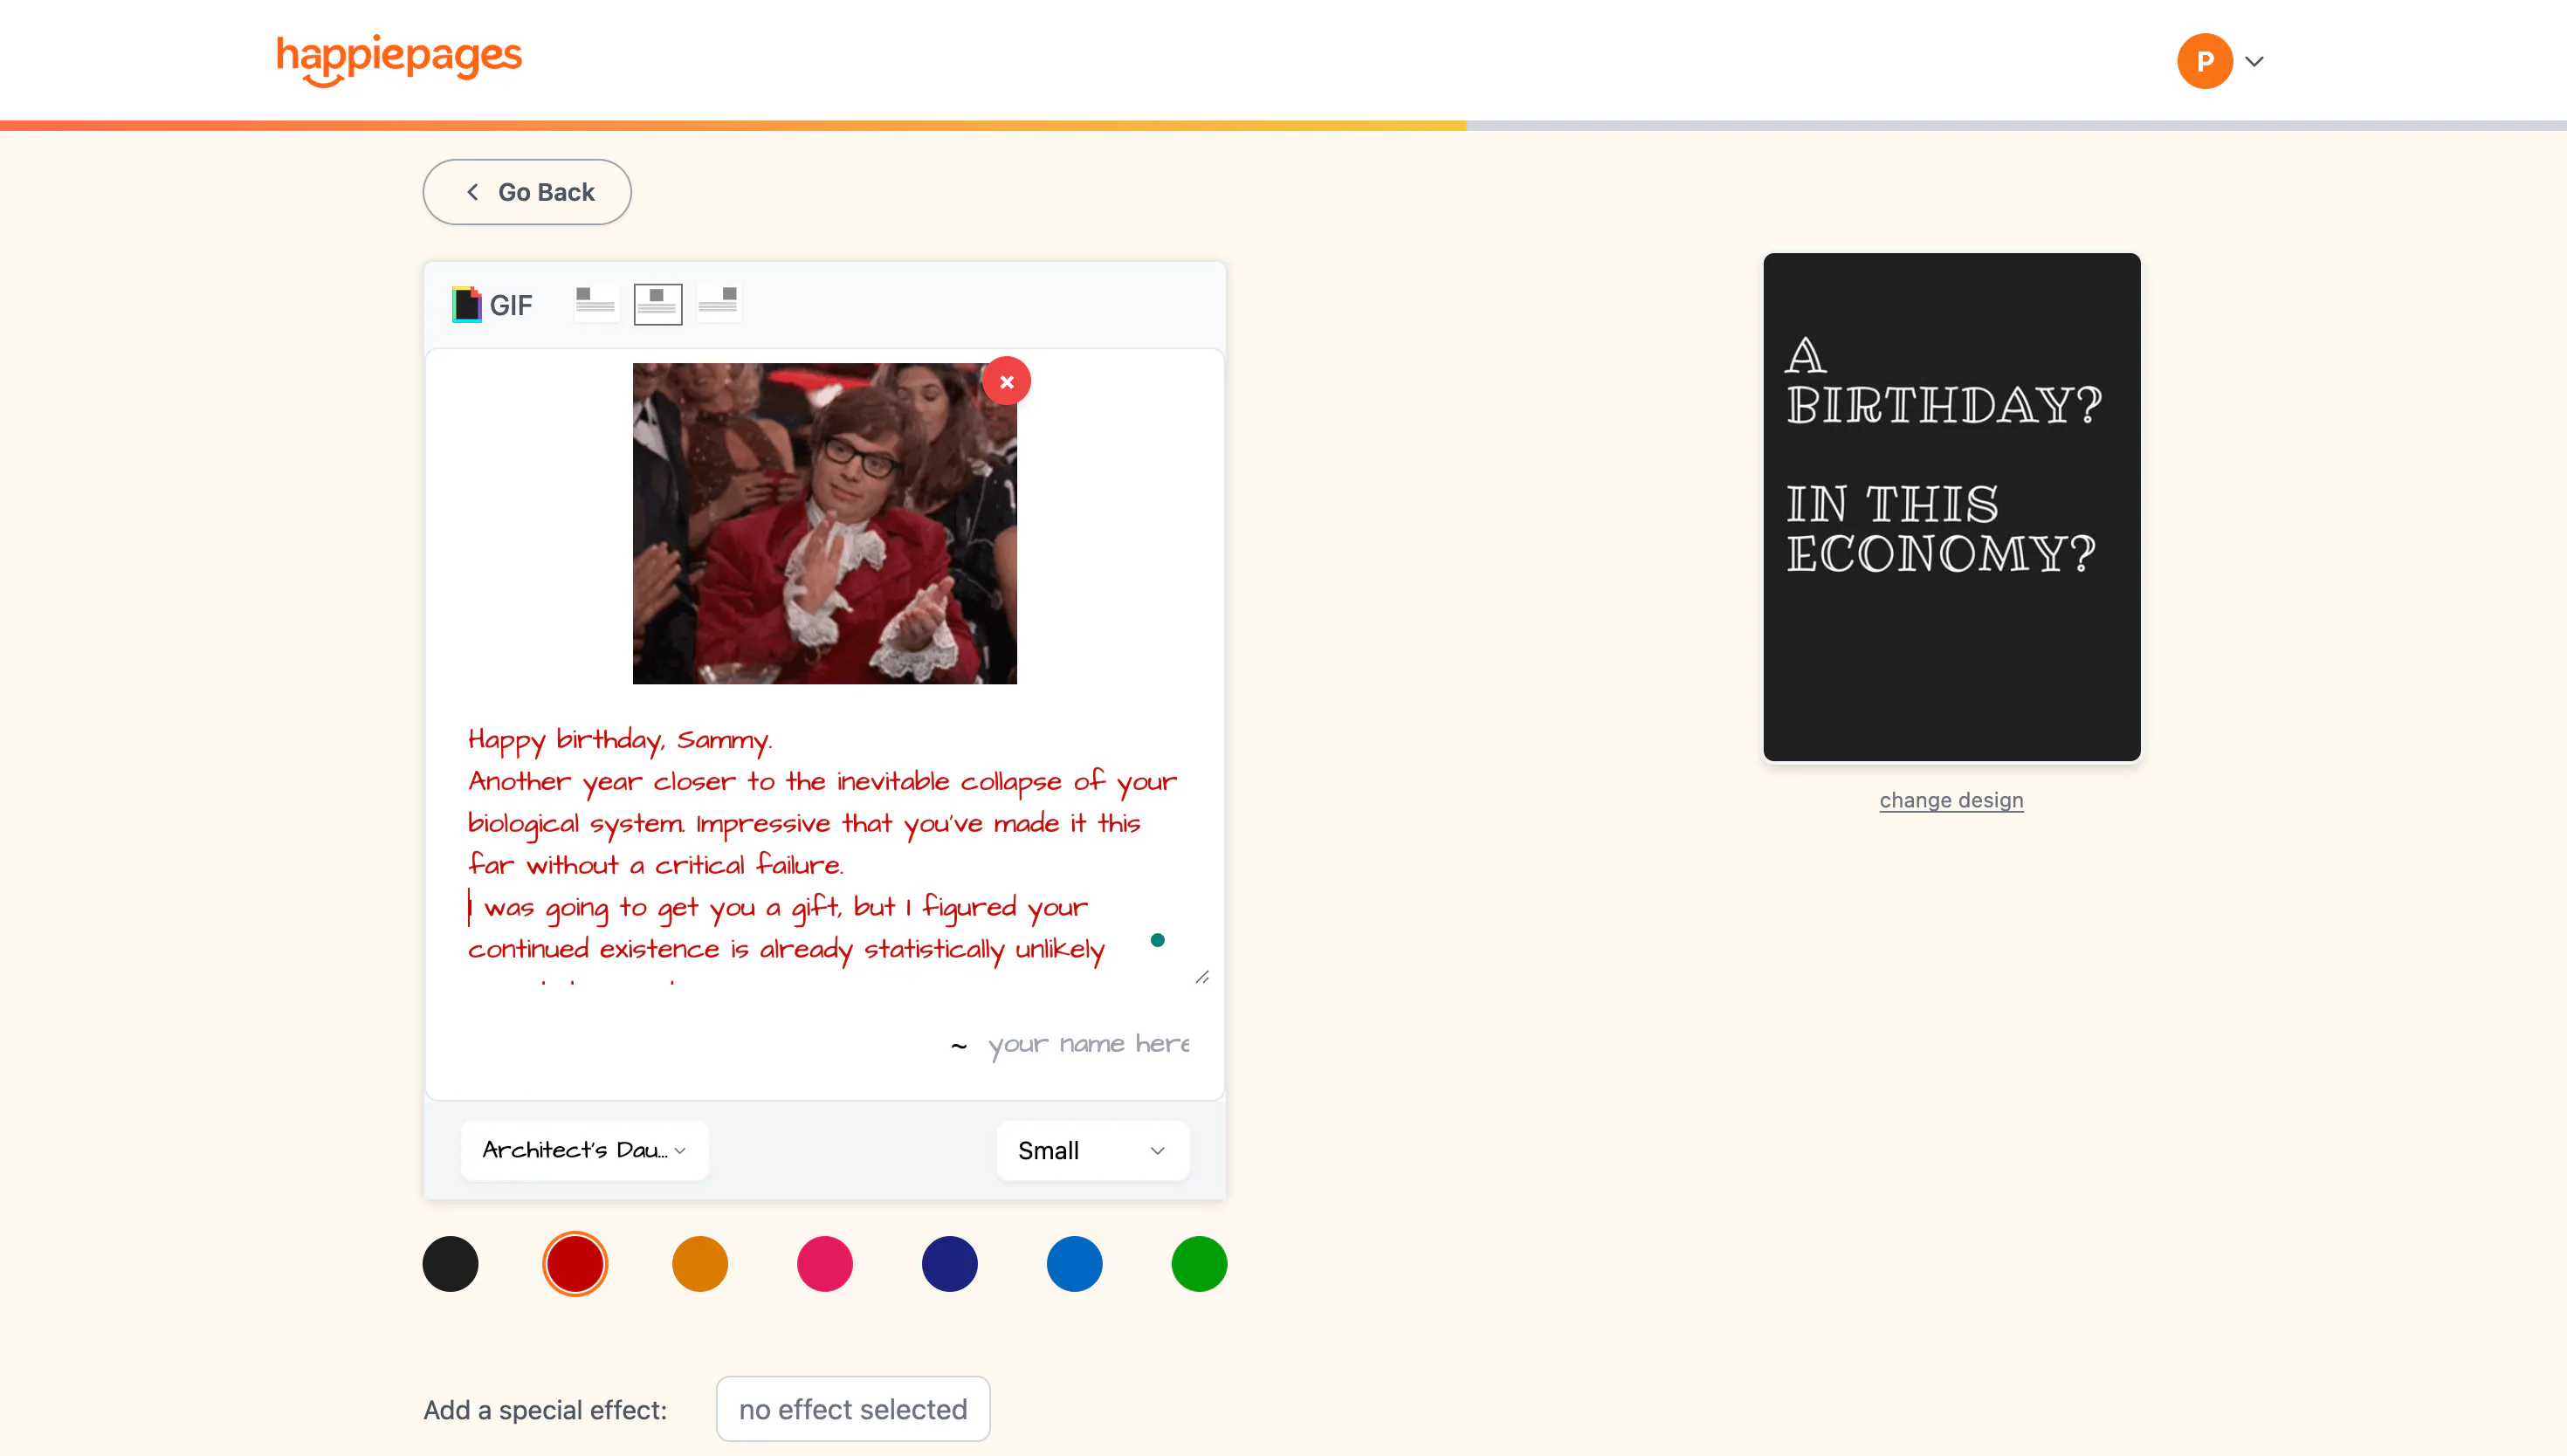This screenshot has height=1456, width=2567.
Task: Click the 'A Birthday? In This Economy?' card preview
Action: point(1951,507)
